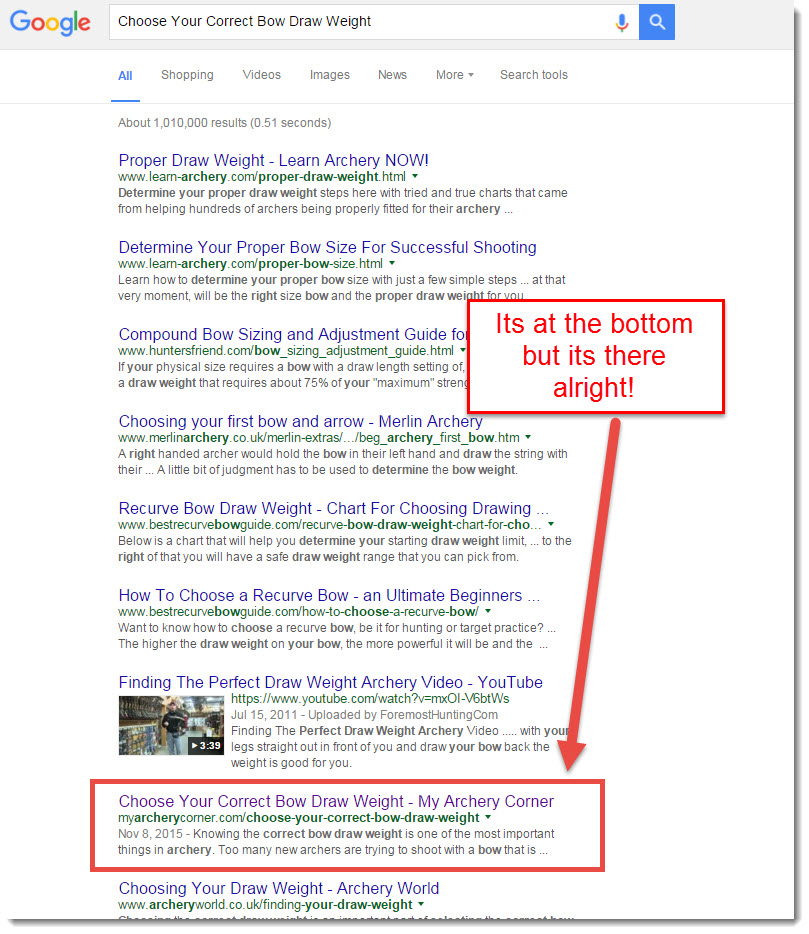Click 'Uploaded by ForemostHuntingCom' text
809x934 pixels.
coord(403,715)
